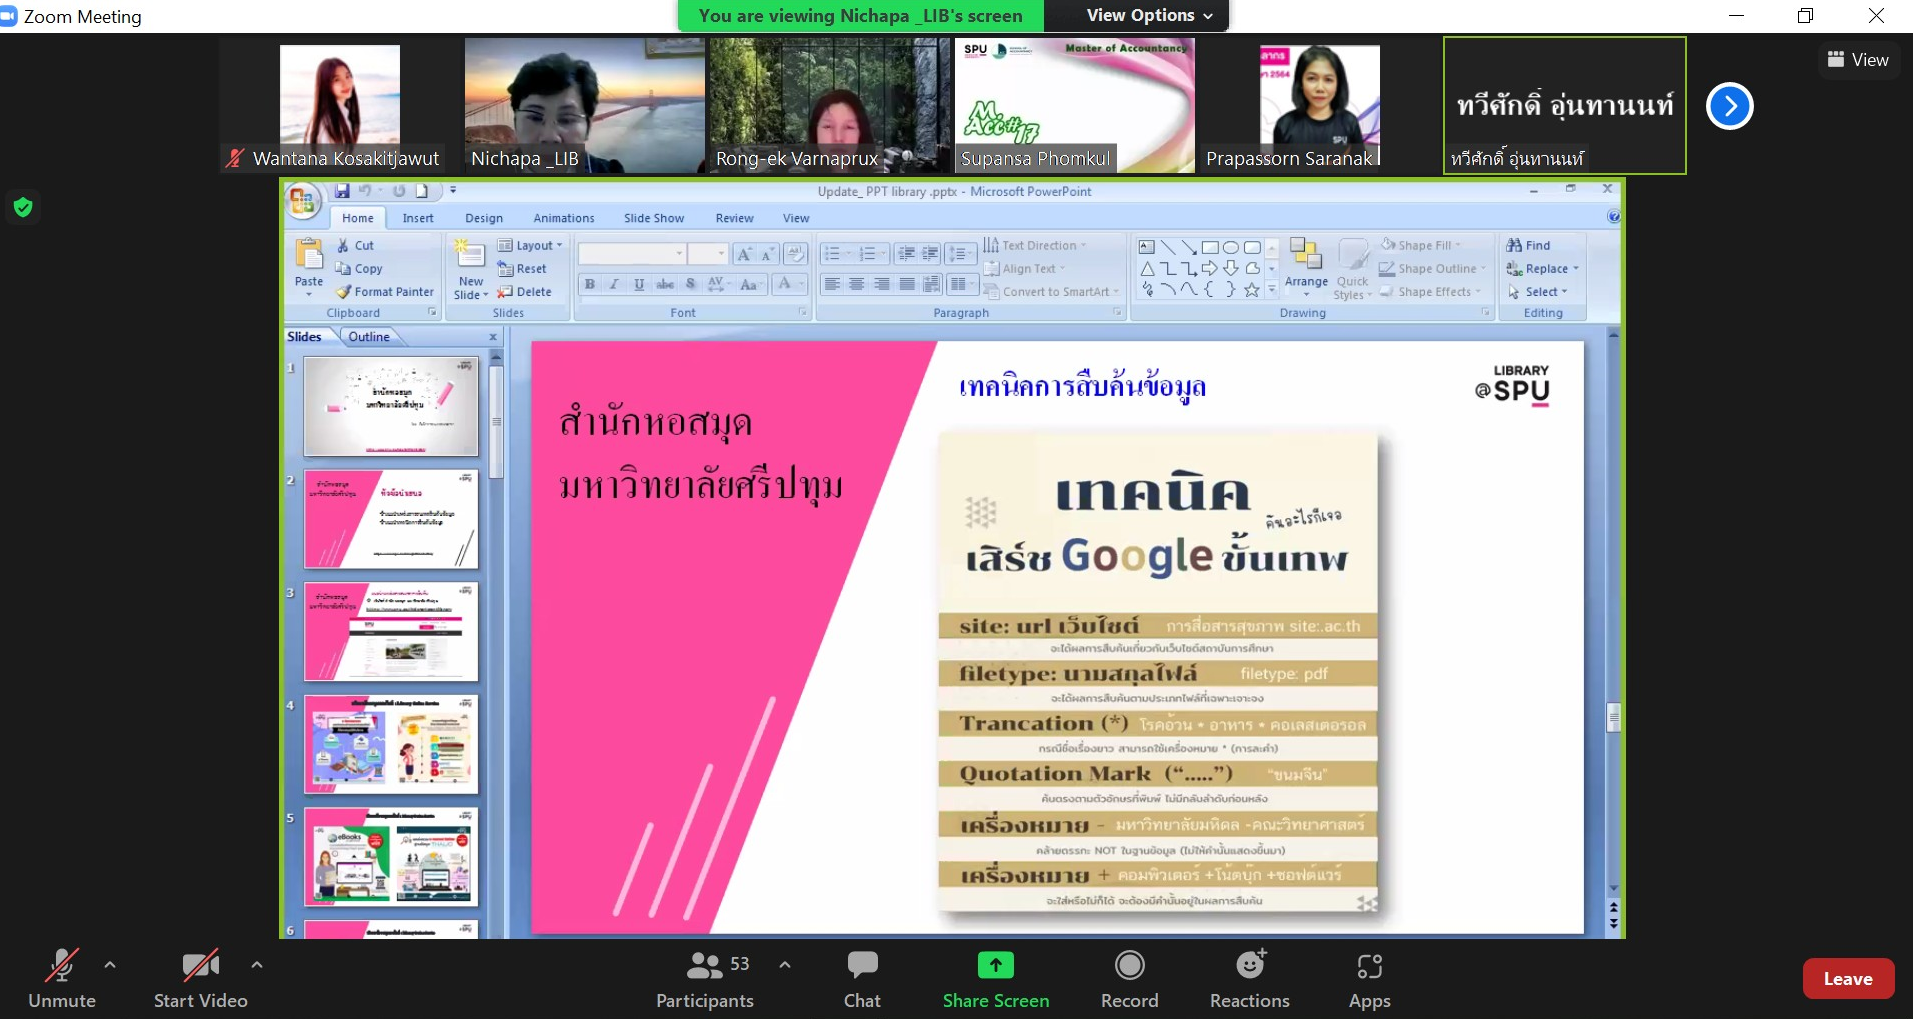Click Find in Editing group
Screen dimensions: 1913x1019
click(x=1529, y=245)
